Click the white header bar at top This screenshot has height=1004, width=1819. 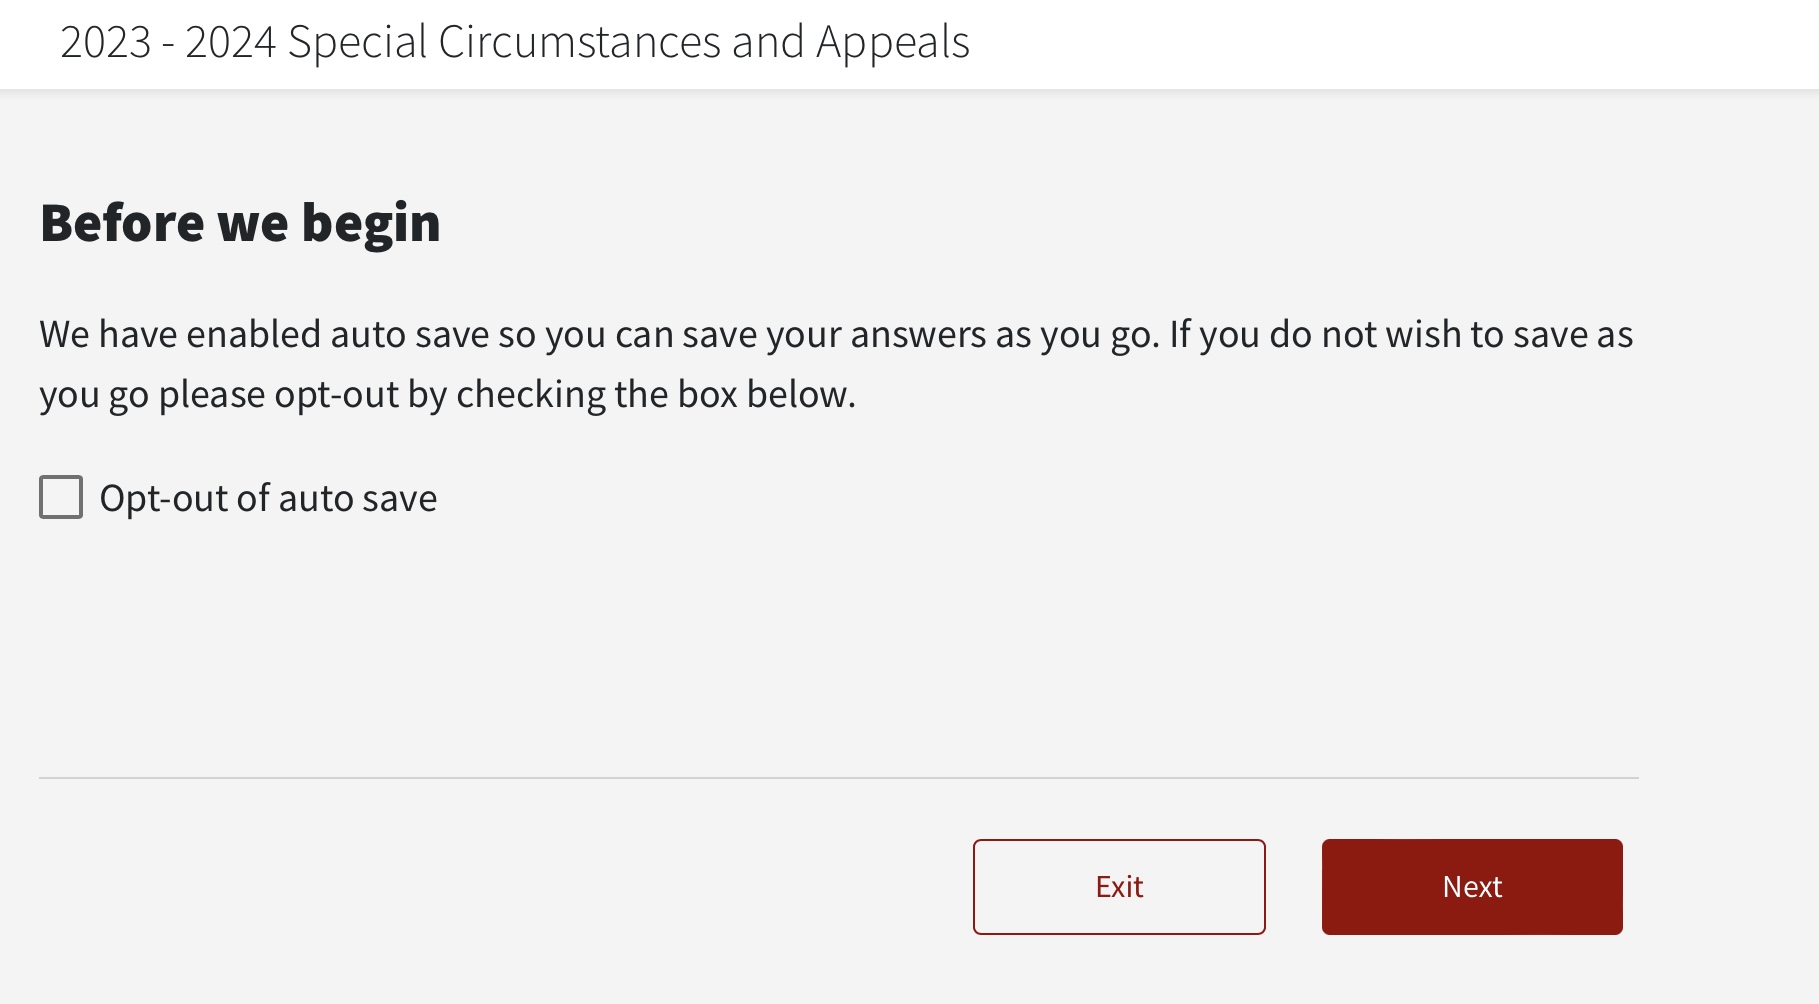1400,44
